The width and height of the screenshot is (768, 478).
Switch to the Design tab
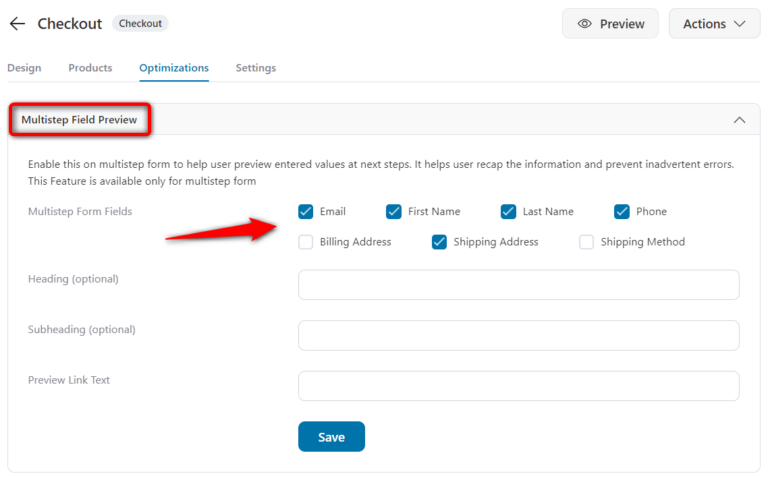[24, 68]
